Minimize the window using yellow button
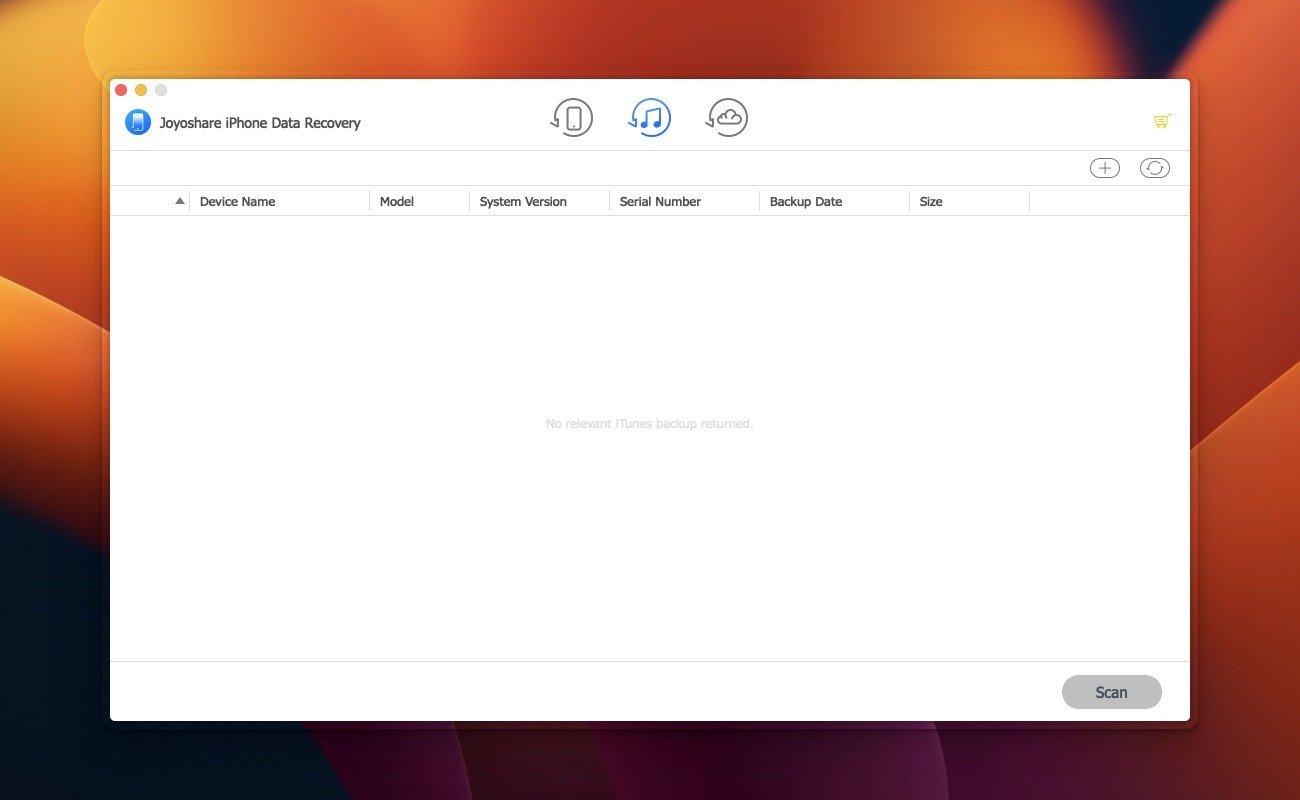The height and width of the screenshot is (800, 1300). pyautogui.click(x=141, y=90)
